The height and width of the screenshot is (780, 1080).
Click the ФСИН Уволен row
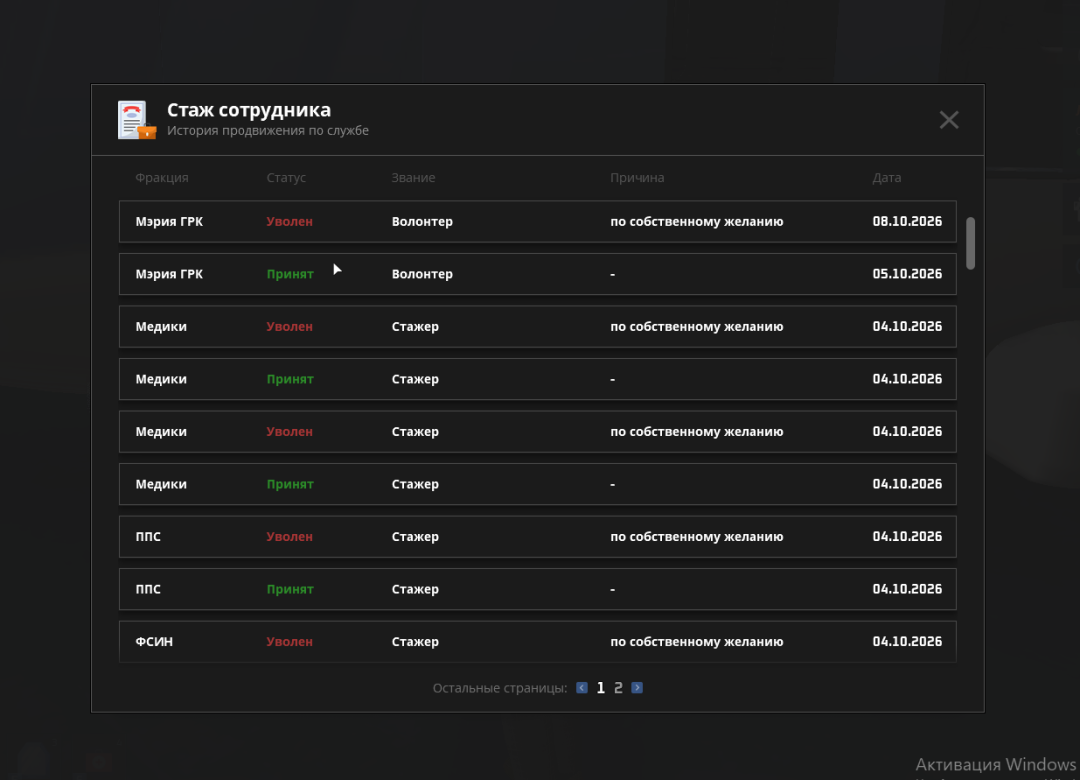coord(537,642)
